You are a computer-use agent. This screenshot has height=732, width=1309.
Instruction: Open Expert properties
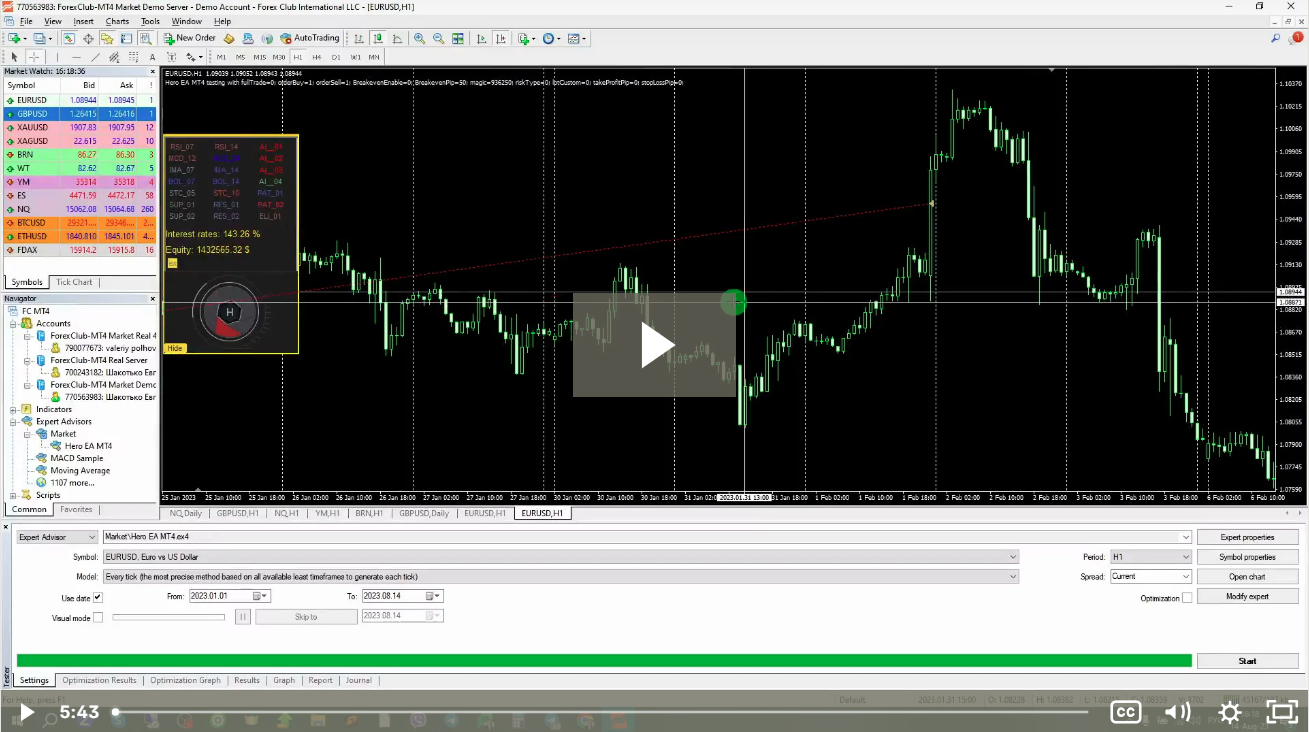(x=1247, y=537)
